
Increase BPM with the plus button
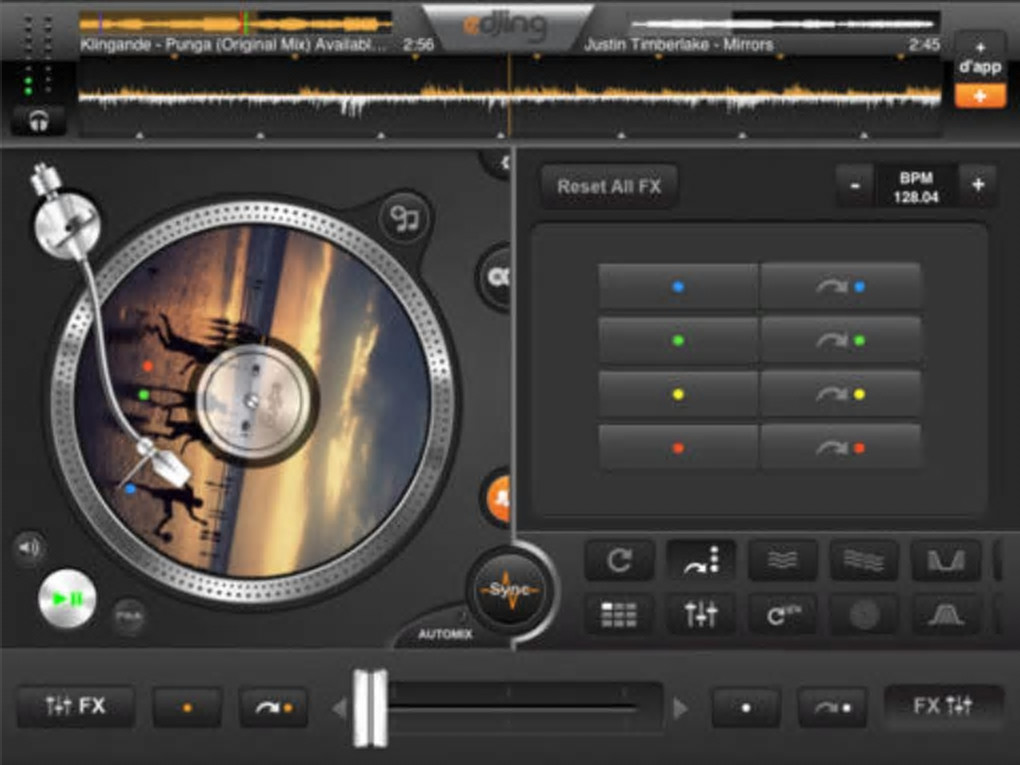[977, 186]
